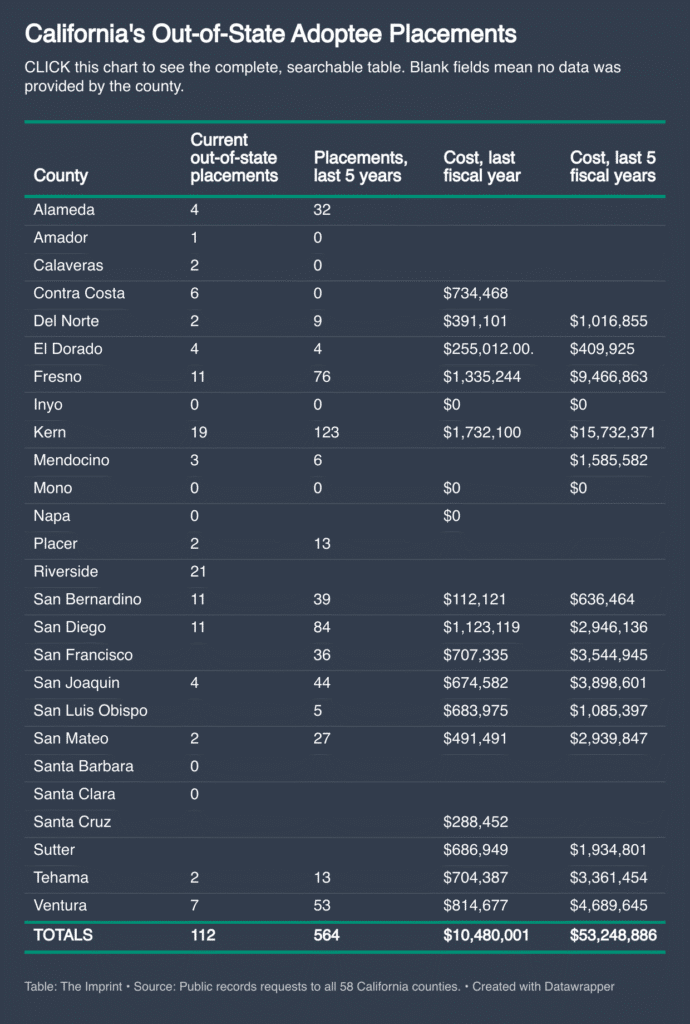690x1024 pixels.
Task: Select the TOTALS row label
Action: click(63, 935)
